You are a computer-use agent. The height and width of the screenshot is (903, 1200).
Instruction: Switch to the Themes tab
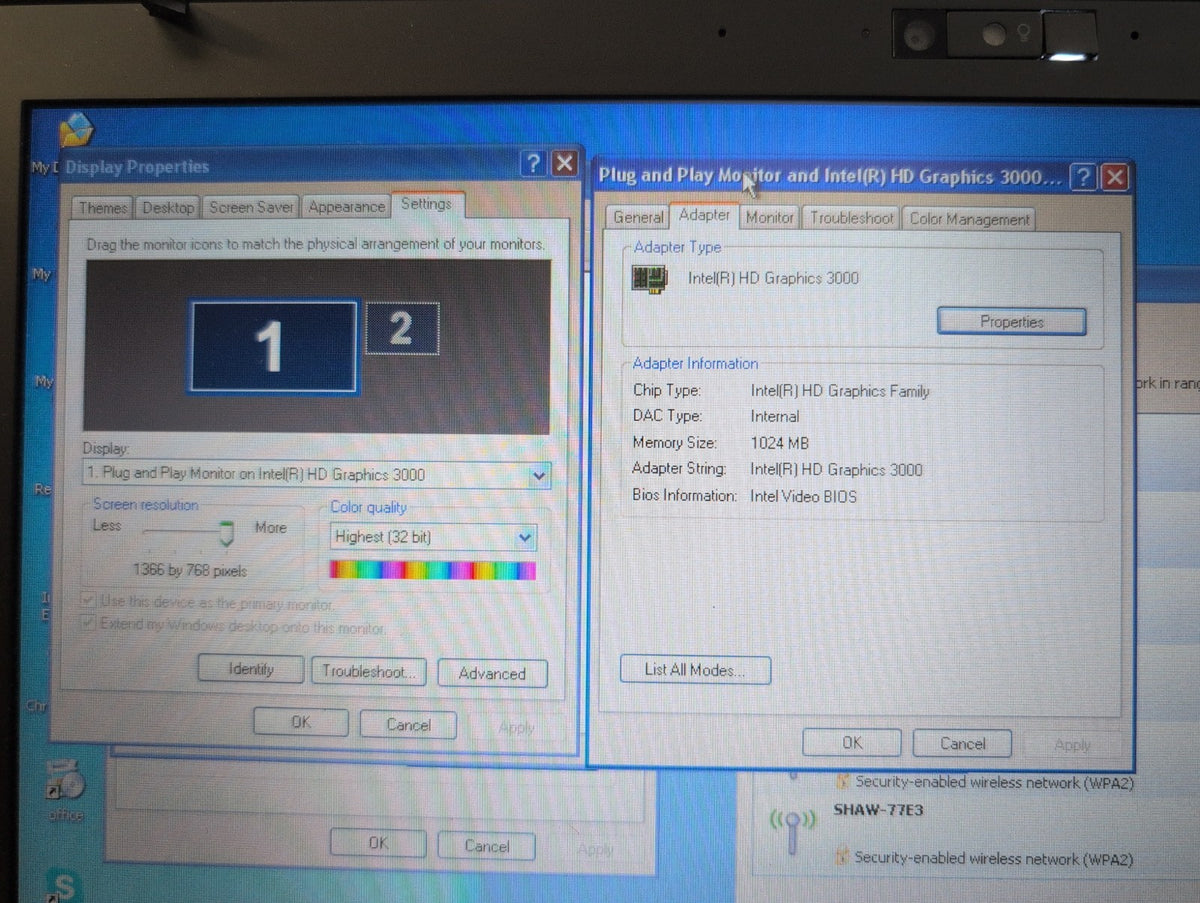tap(103, 208)
